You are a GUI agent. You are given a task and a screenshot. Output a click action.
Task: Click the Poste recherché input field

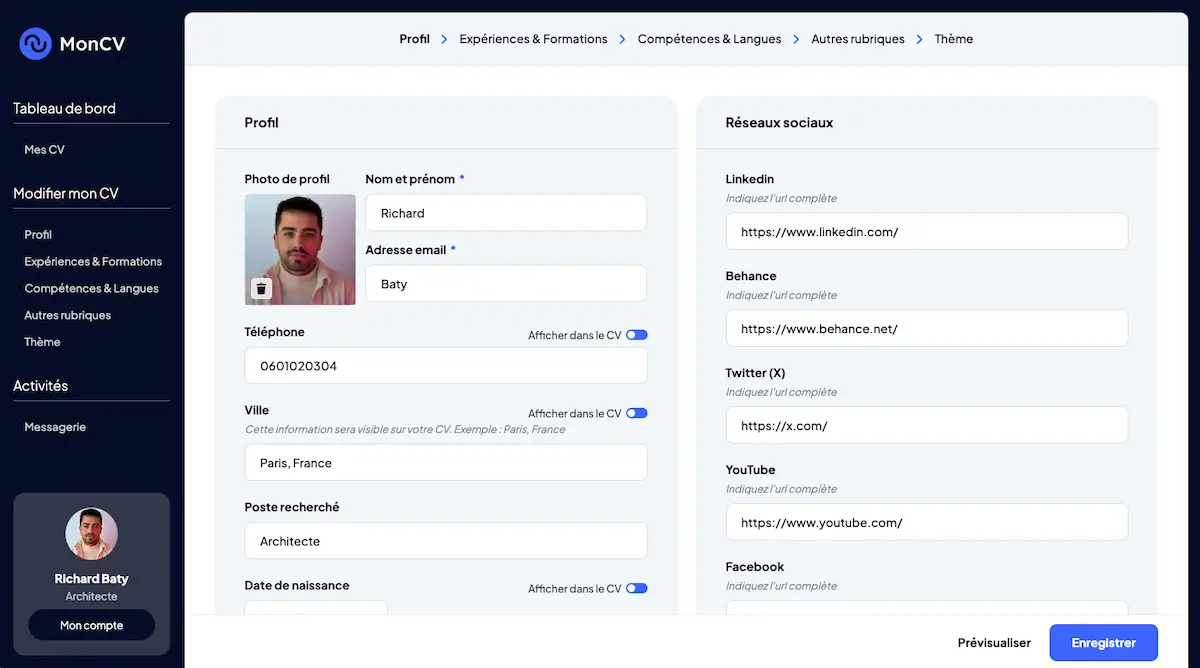(x=445, y=540)
